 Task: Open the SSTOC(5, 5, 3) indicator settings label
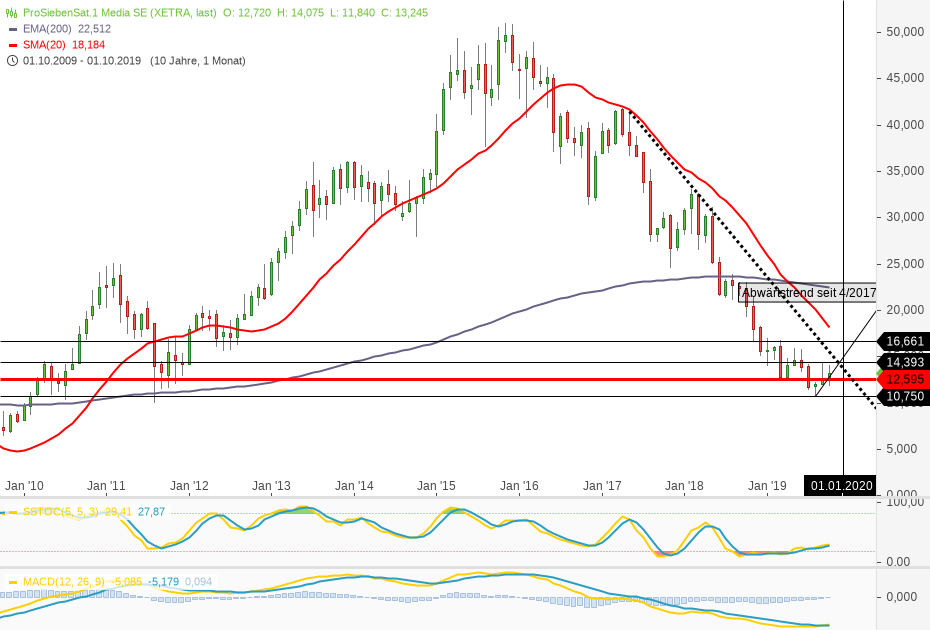pyautogui.click(x=62, y=512)
